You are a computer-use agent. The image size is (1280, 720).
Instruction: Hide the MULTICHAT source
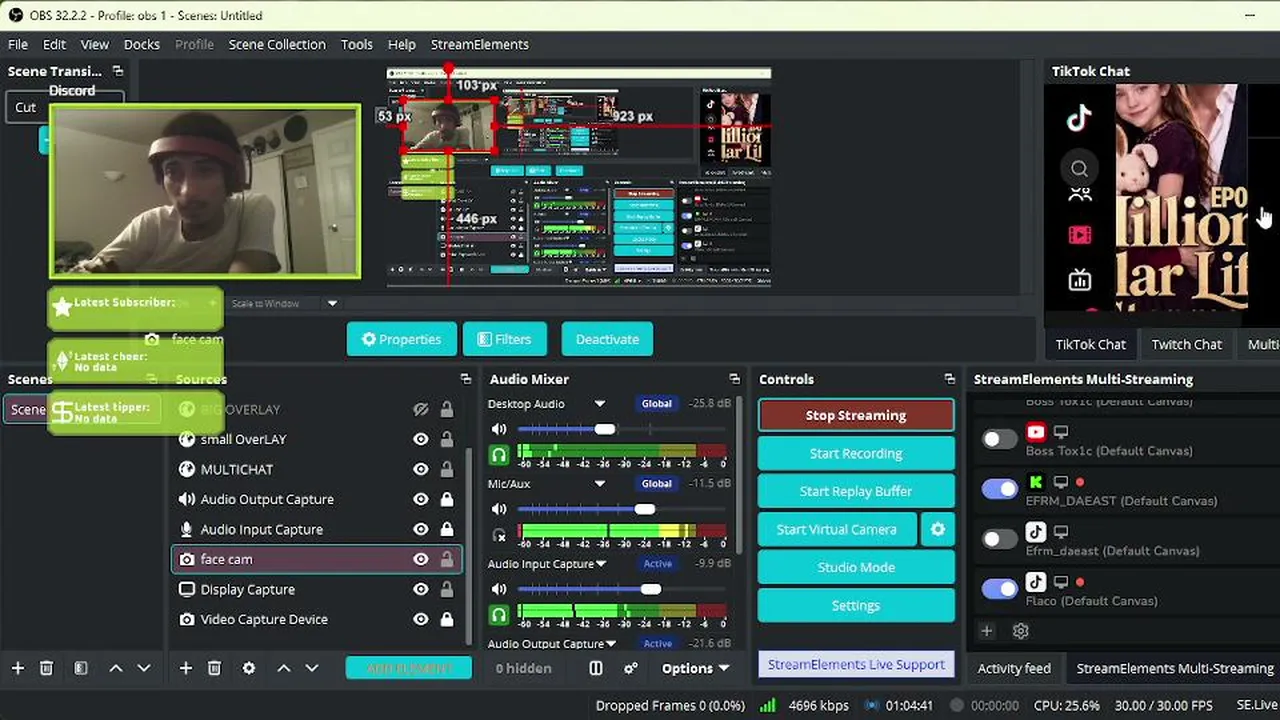(x=421, y=469)
